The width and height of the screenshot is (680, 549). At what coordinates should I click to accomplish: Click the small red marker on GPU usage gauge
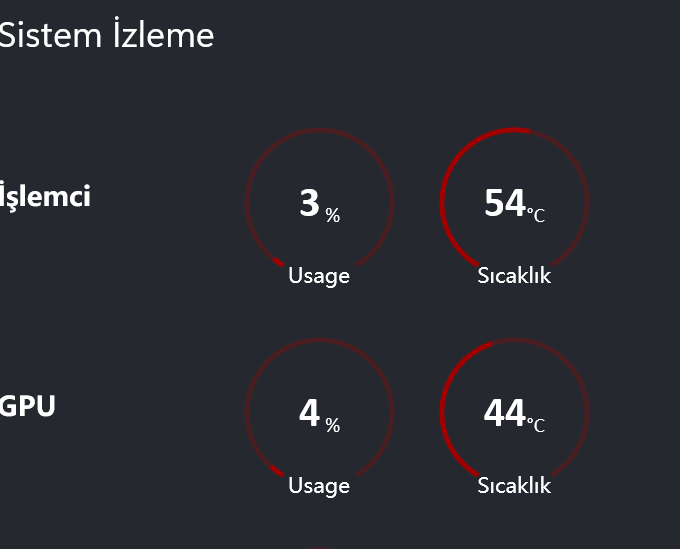[x=278, y=473]
